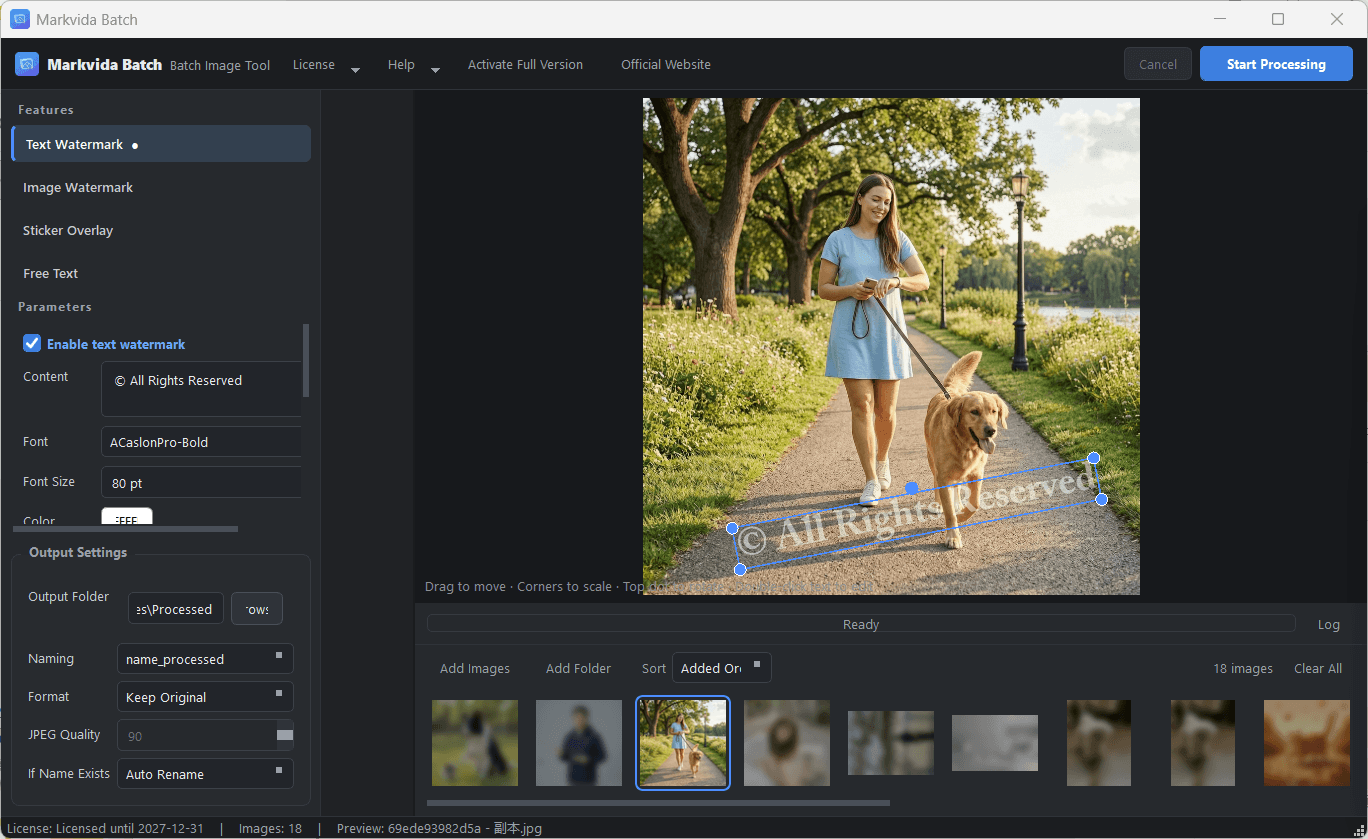The width and height of the screenshot is (1368, 839).
Task: Click the app icon in the title bar
Action: point(20,19)
